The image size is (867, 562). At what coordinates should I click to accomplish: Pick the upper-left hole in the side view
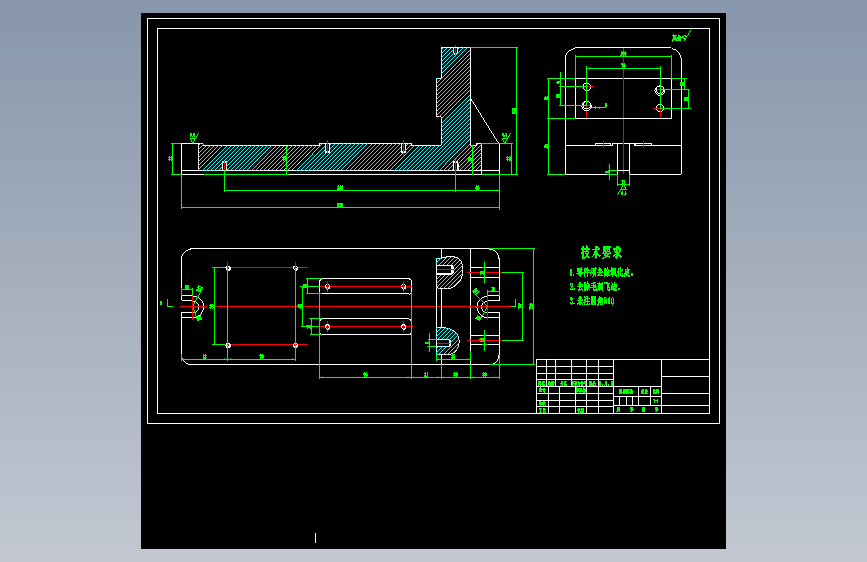coord(587,87)
